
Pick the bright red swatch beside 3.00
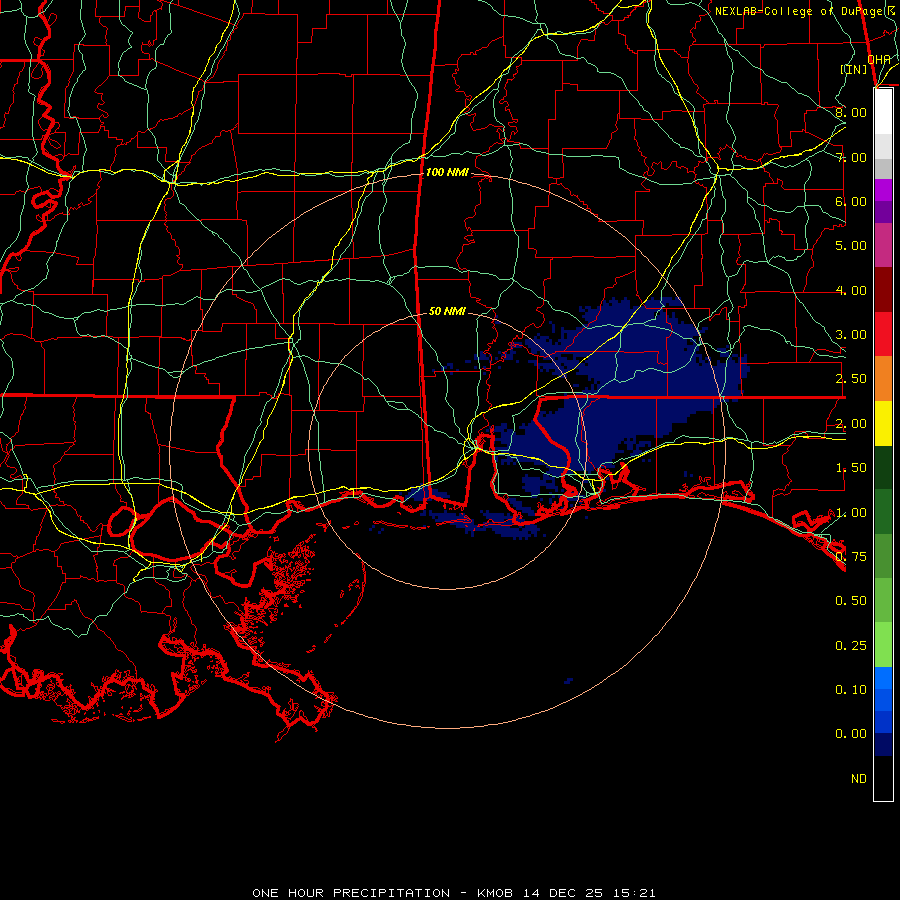click(x=883, y=334)
